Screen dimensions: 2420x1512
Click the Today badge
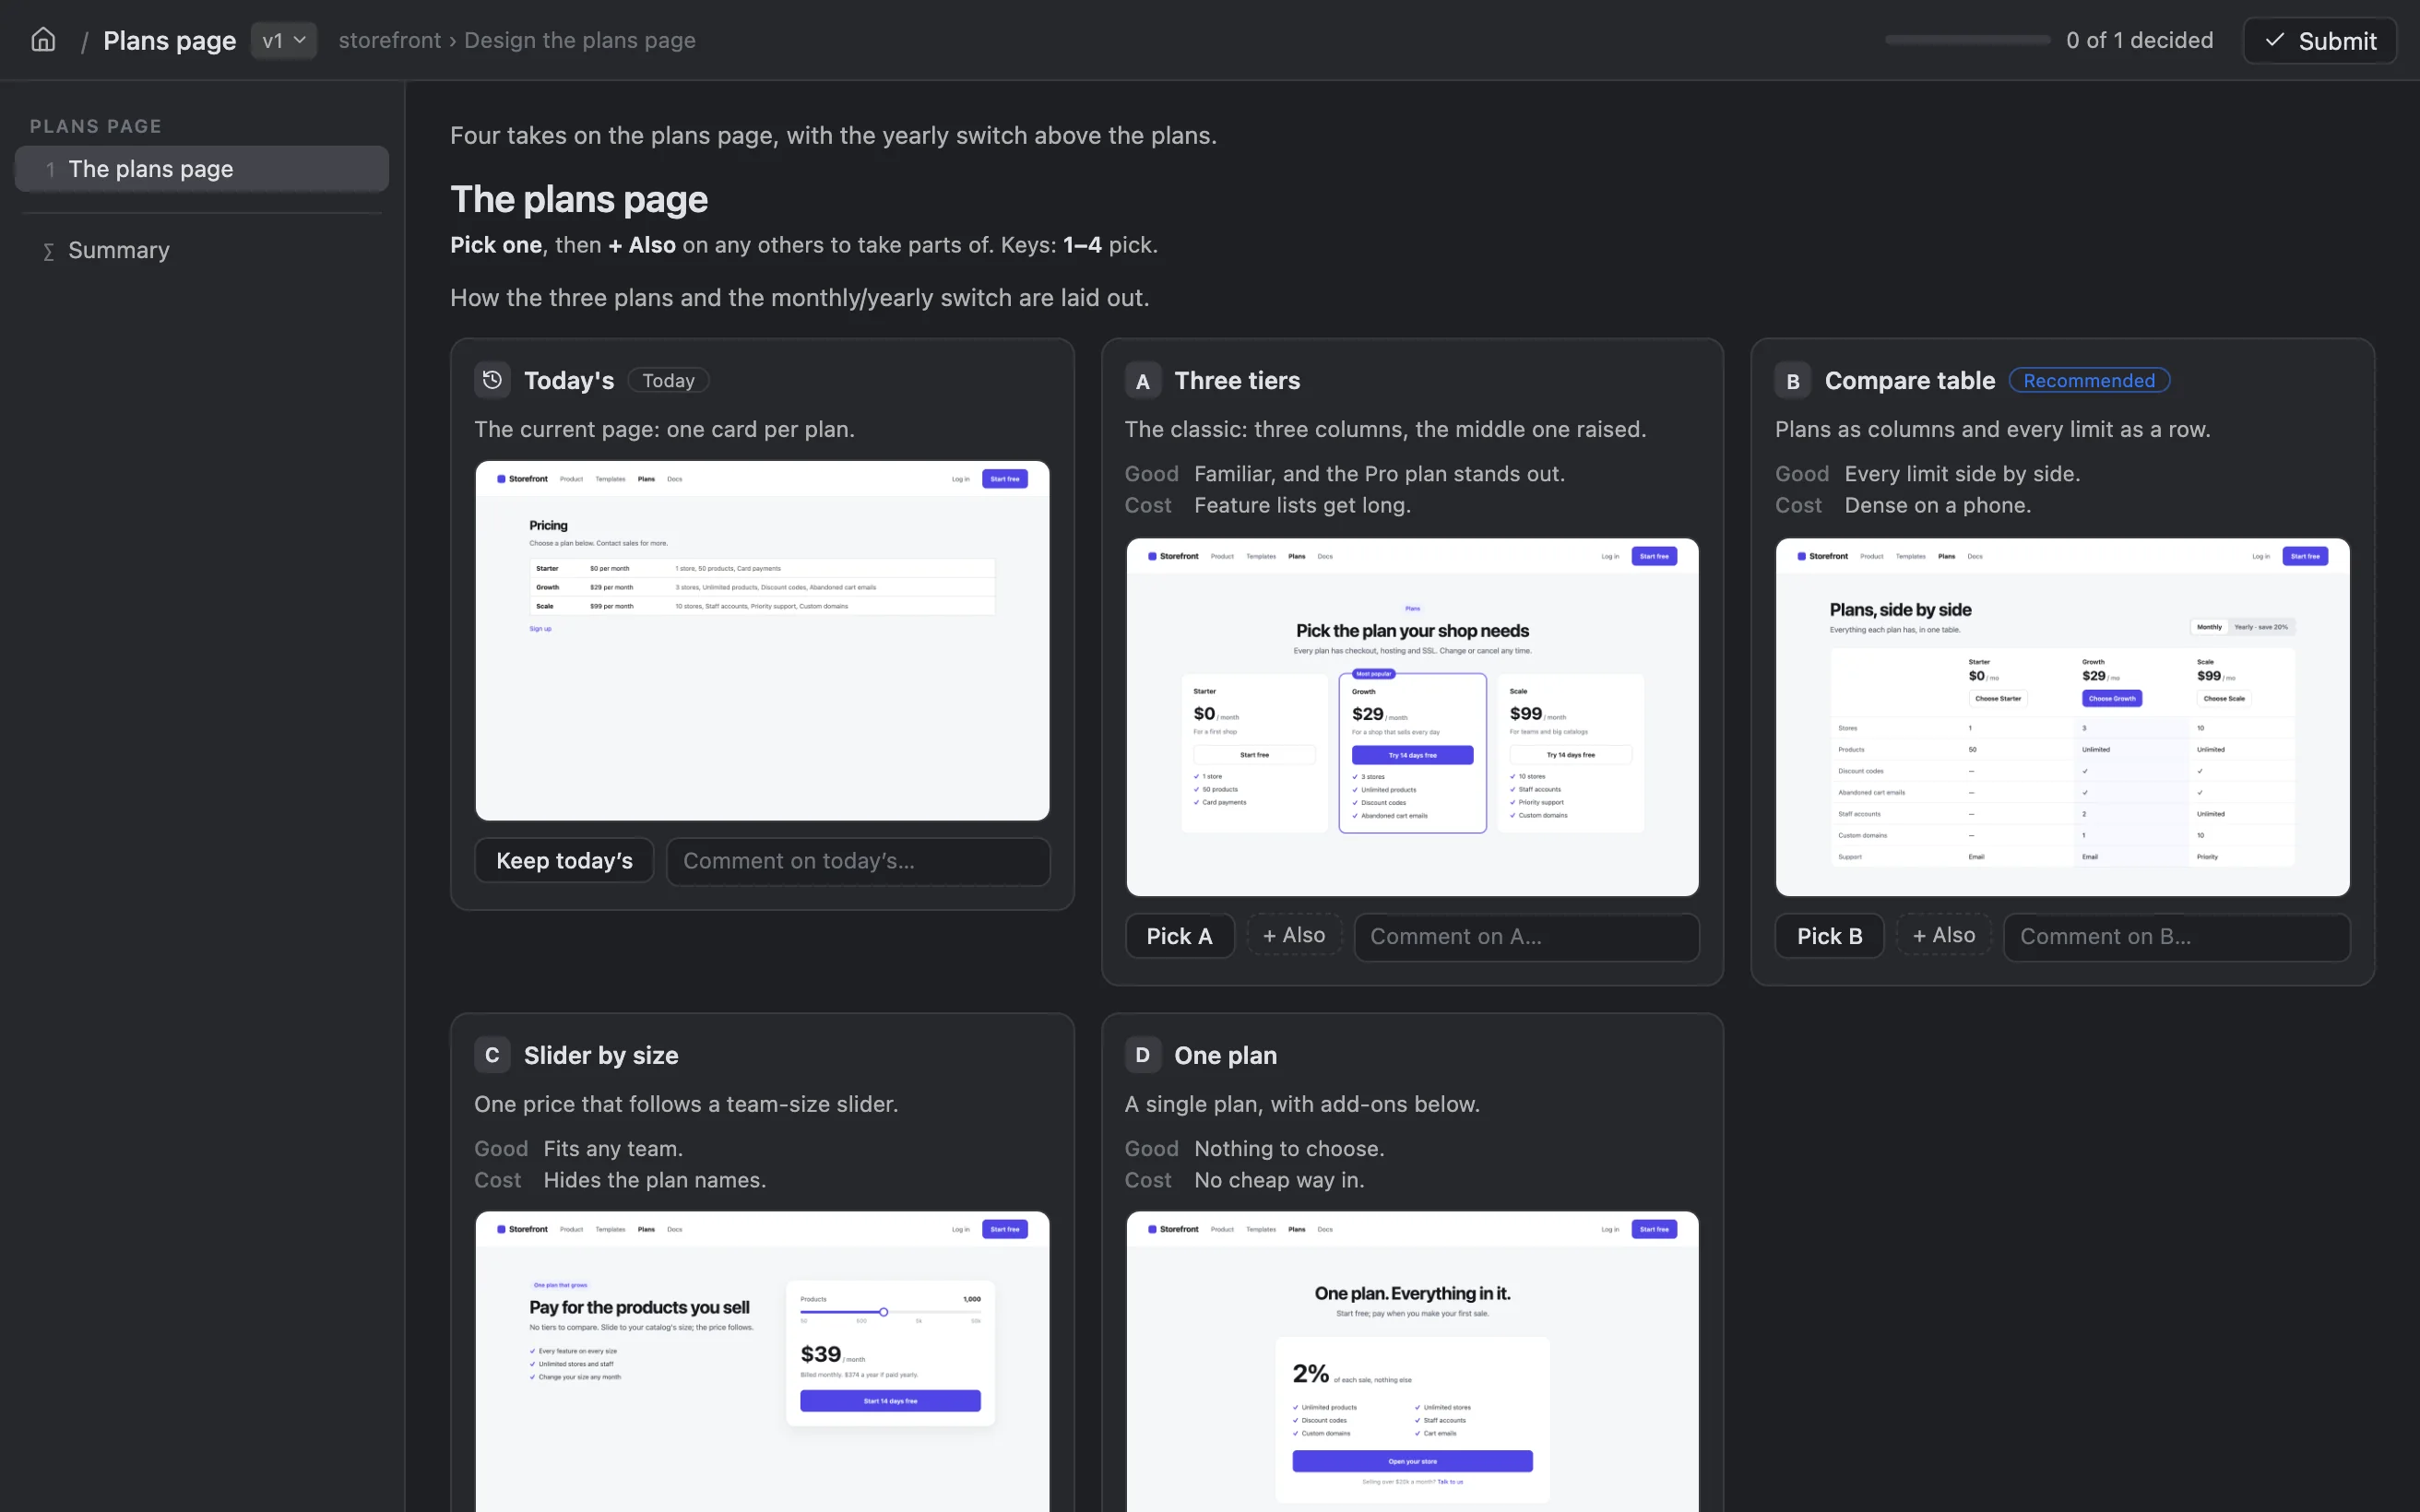pos(668,380)
